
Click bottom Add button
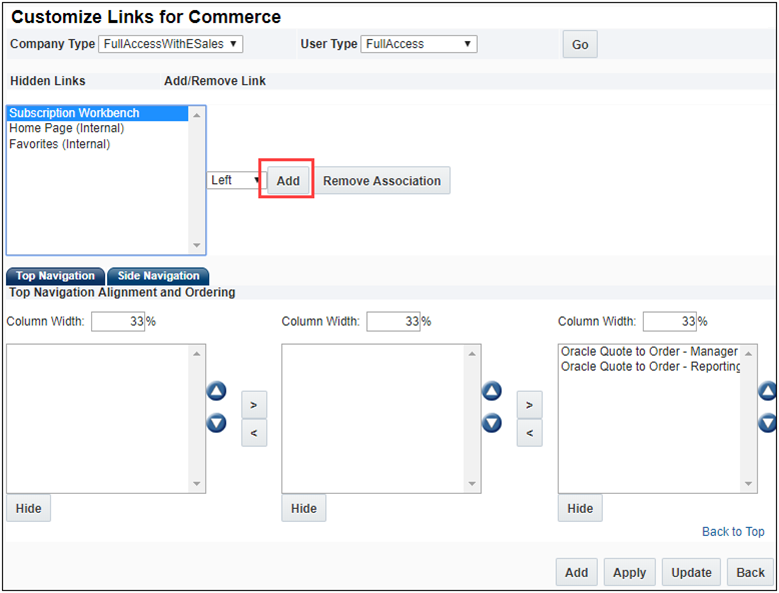click(x=576, y=573)
